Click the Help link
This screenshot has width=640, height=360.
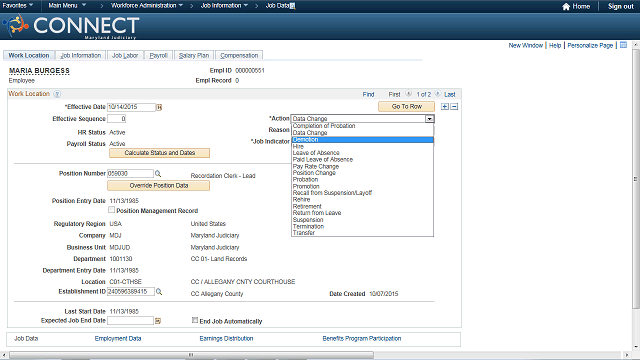[x=555, y=45]
